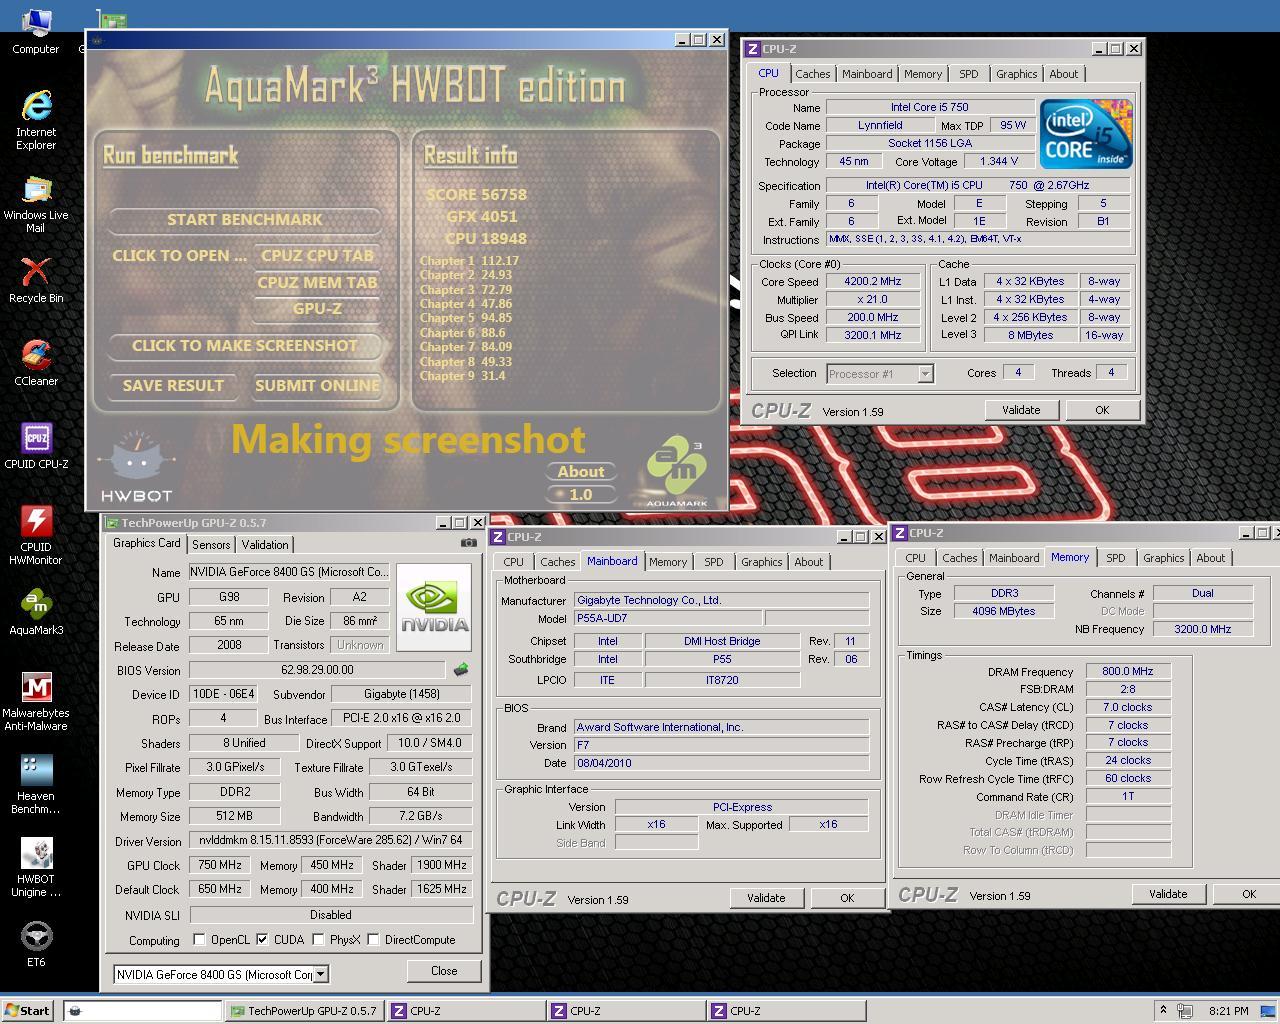Open the CPU tab in the CPU-Z Memory window
This screenshot has height=1024, width=1280.
[915, 558]
